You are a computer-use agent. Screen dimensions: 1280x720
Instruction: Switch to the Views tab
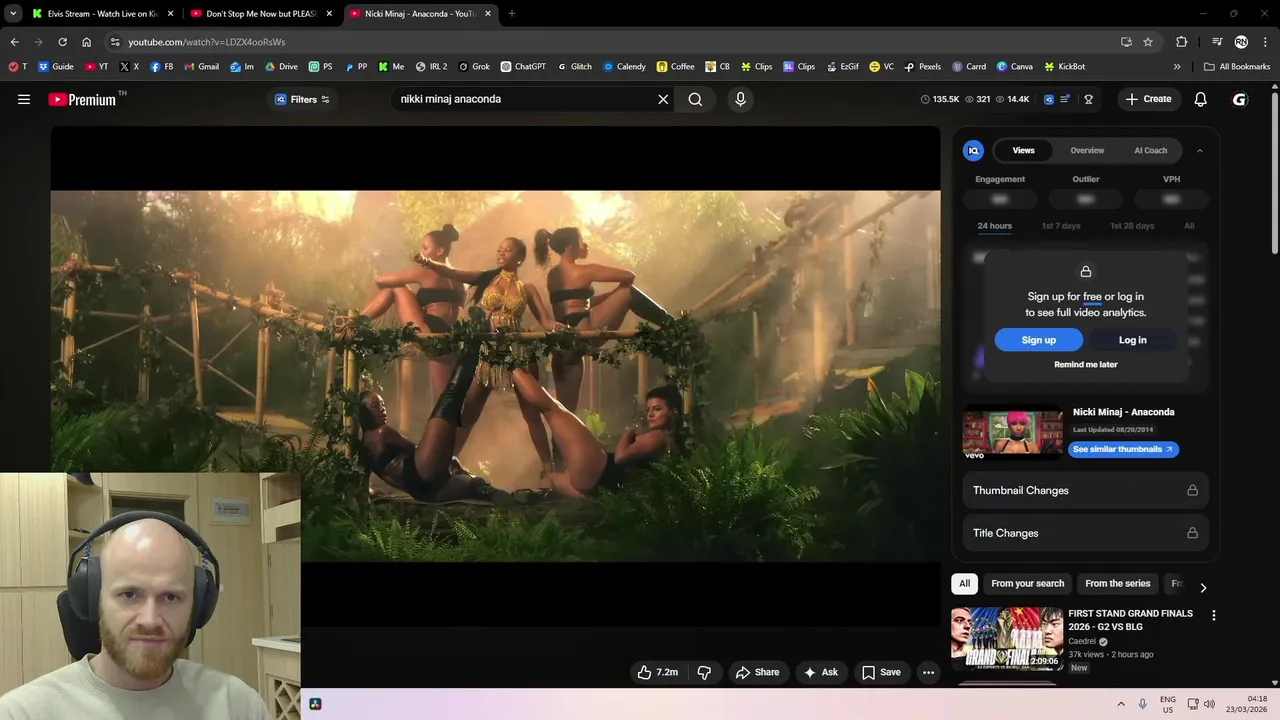pyautogui.click(x=1023, y=150)
